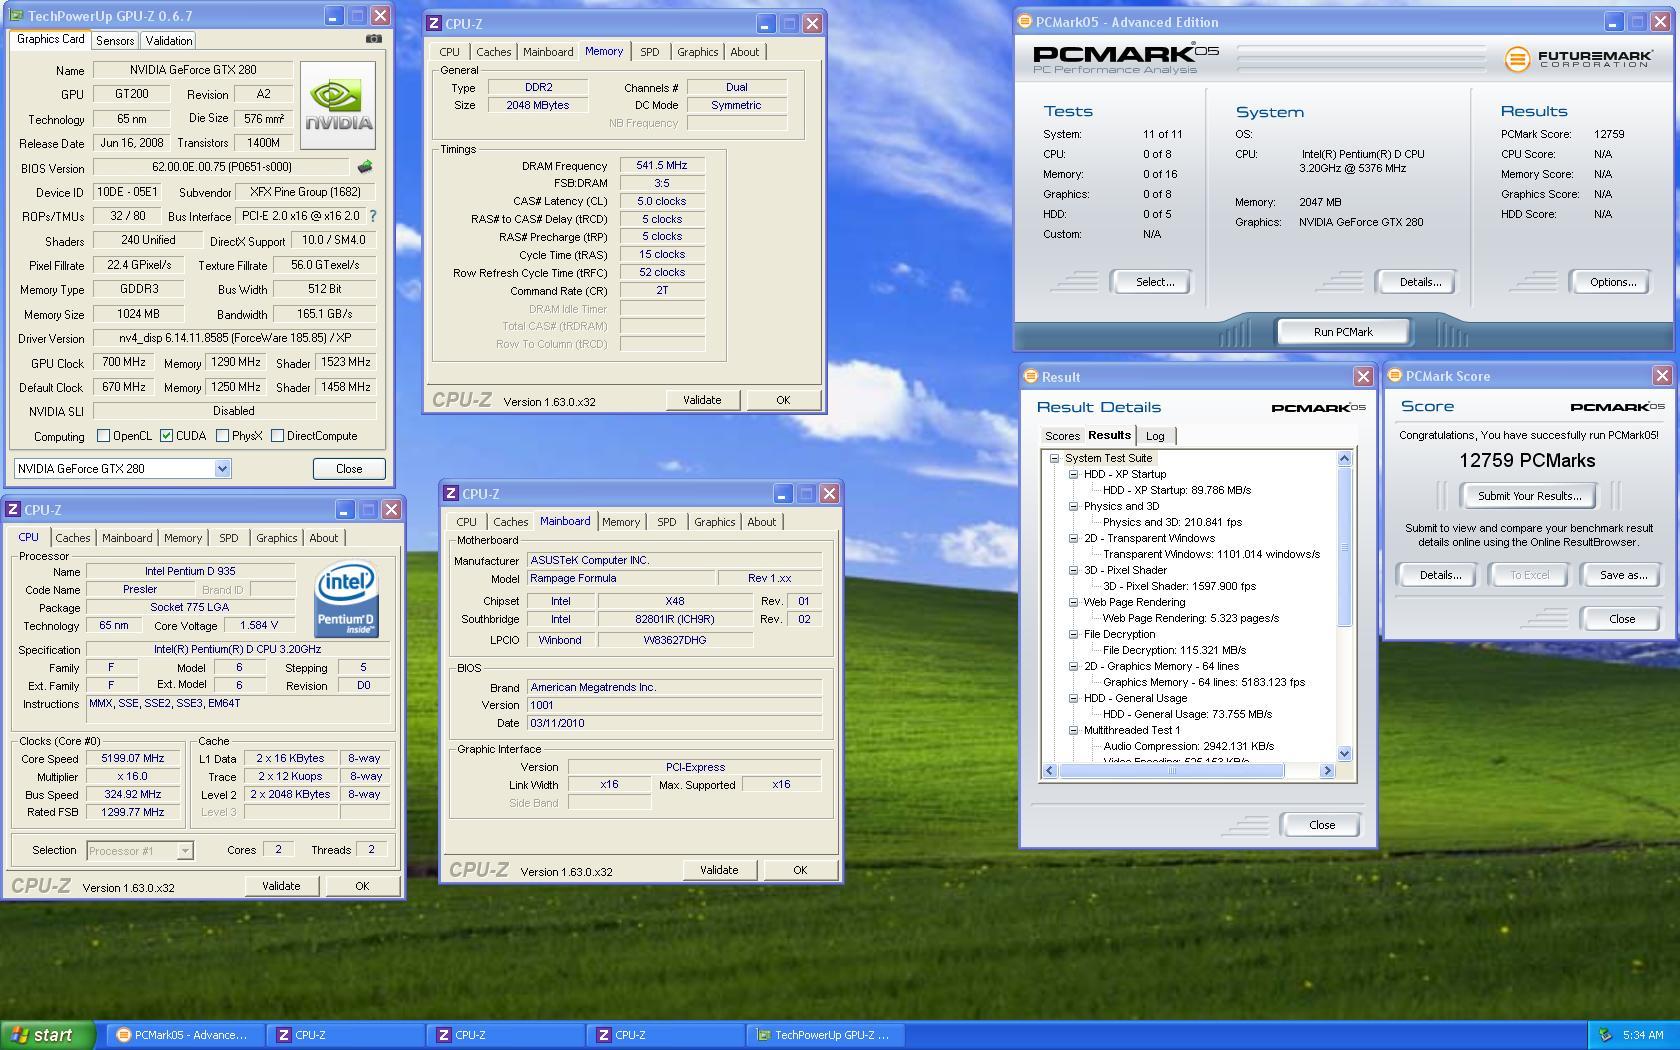Click OK in CPU-Z Mainboard window
Viewport: 1680px width, 1050px height.
800,870
